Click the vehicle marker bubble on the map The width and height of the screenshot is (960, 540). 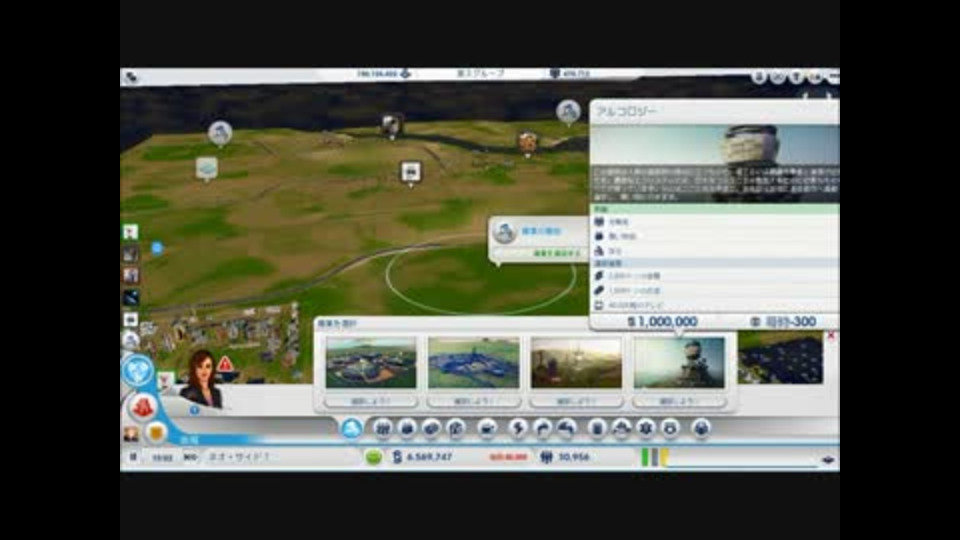click(411, 173)
